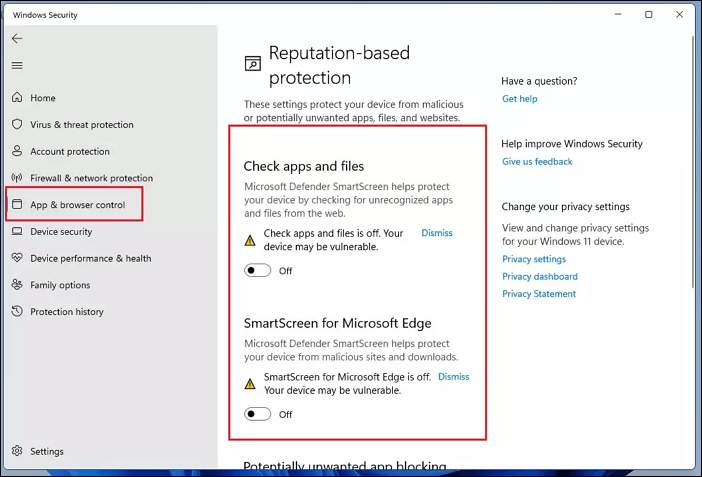Select Family options in the sidebar

tap(60, 285)
